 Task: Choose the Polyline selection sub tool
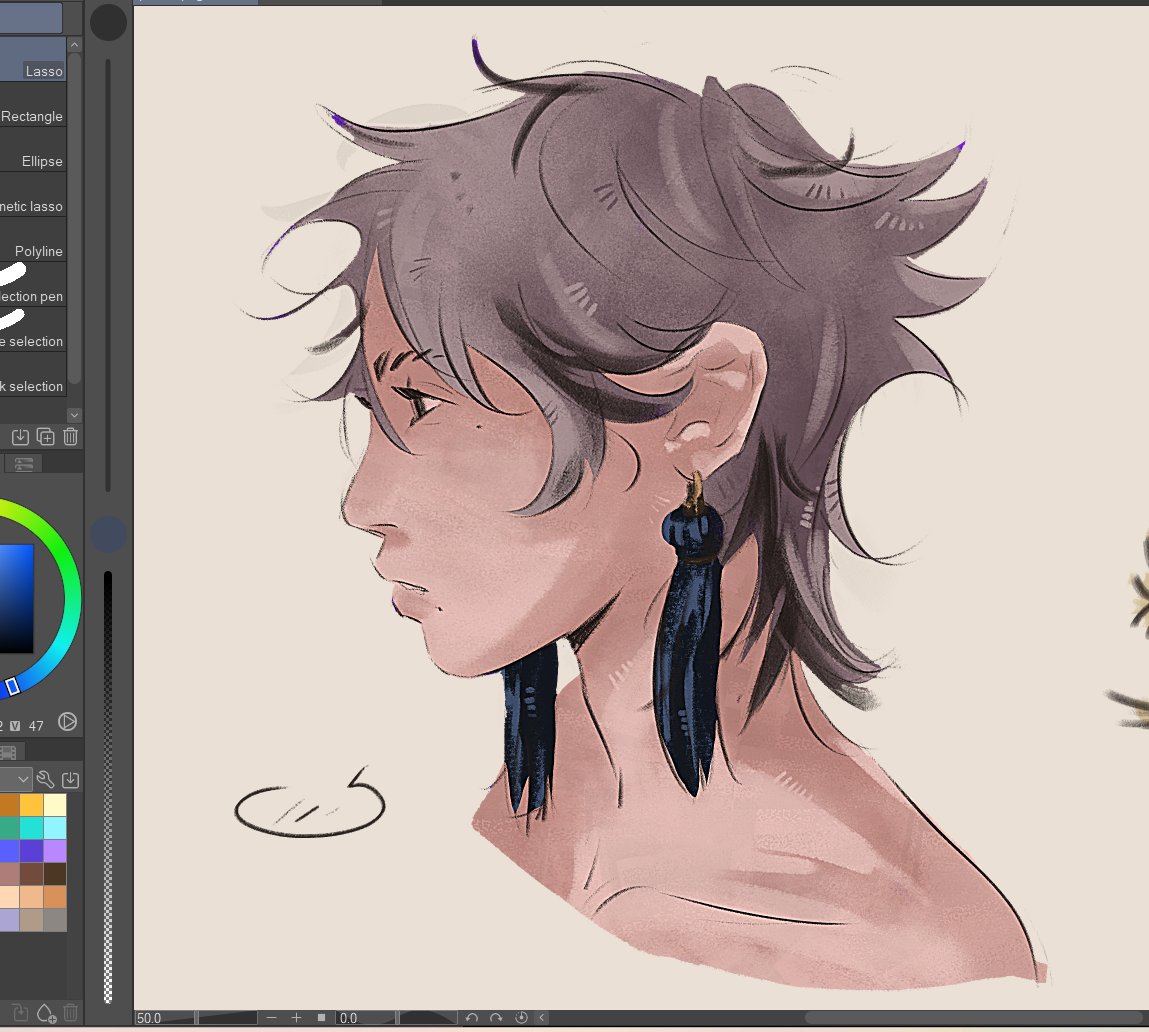coord(33,240)
